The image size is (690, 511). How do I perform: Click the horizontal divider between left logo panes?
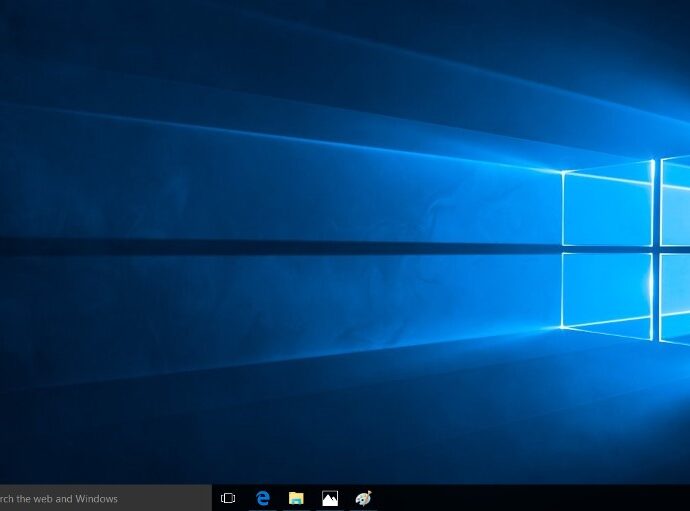(606, 249)
